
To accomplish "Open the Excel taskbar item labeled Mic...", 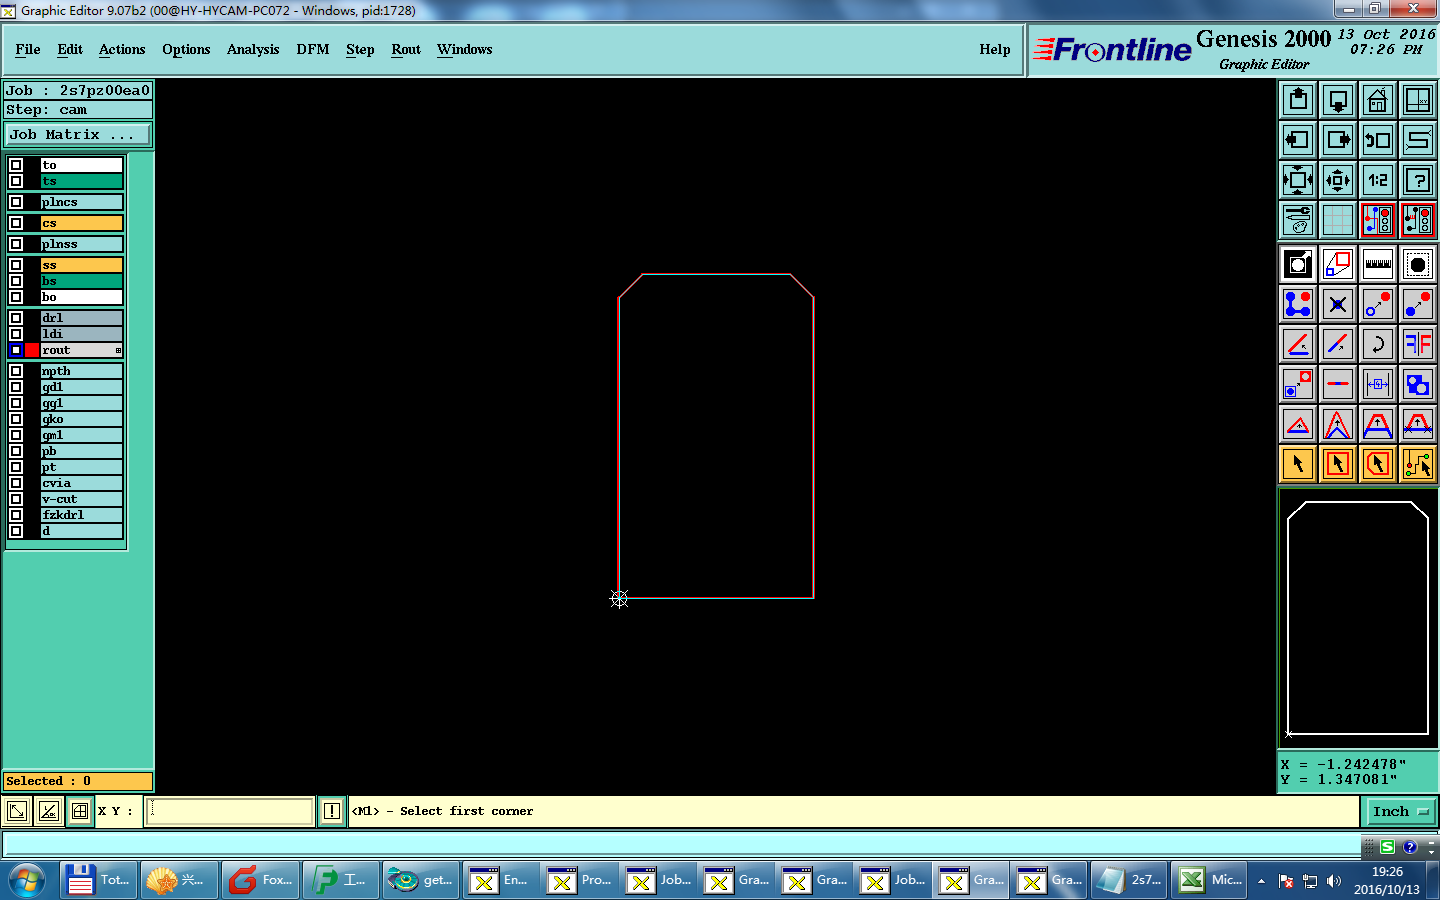I will 1209,880.
